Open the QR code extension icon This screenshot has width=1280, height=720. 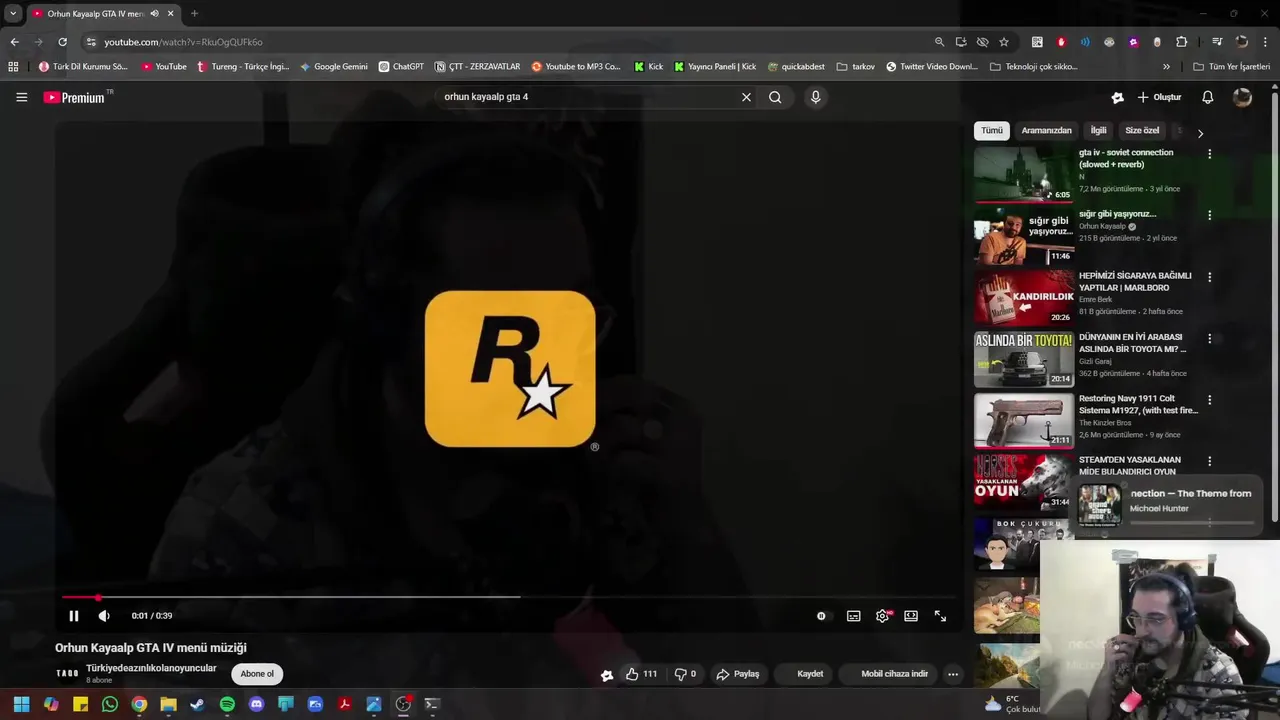1037,42
